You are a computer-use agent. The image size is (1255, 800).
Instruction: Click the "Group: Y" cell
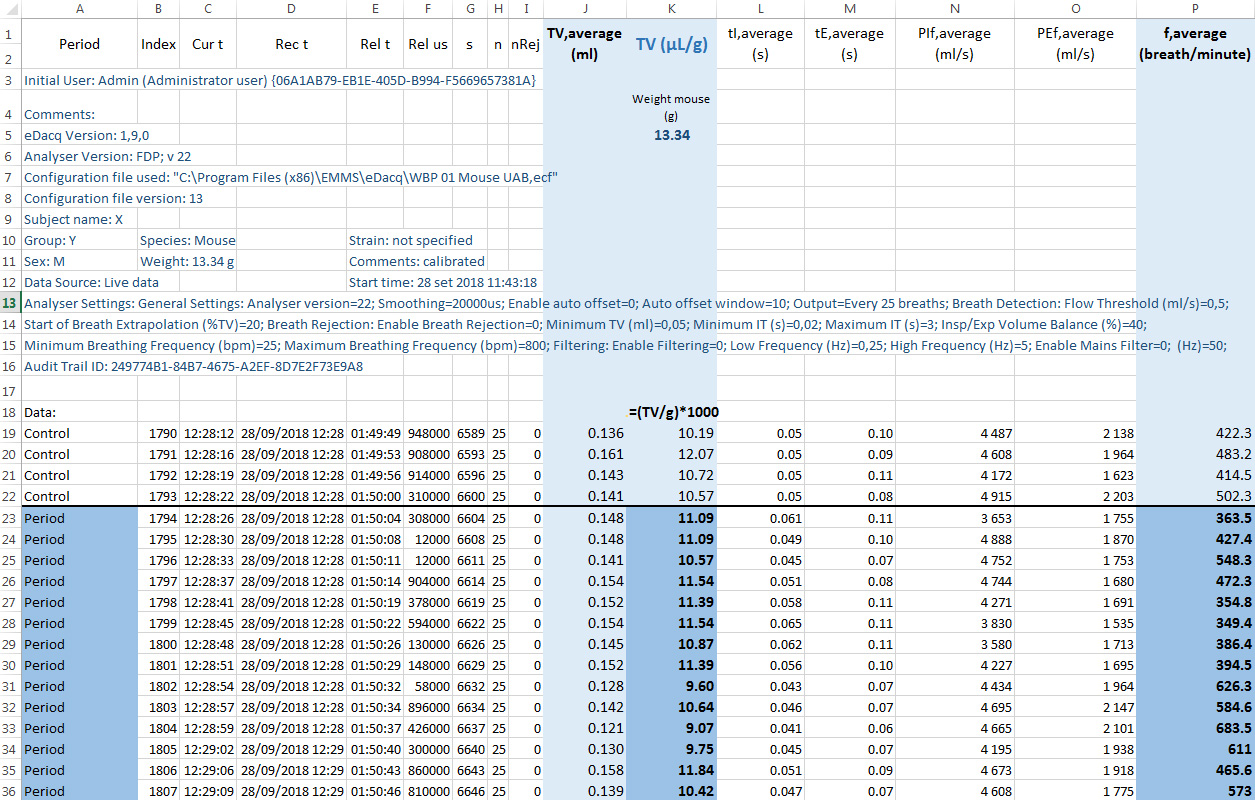click(50, 240)
